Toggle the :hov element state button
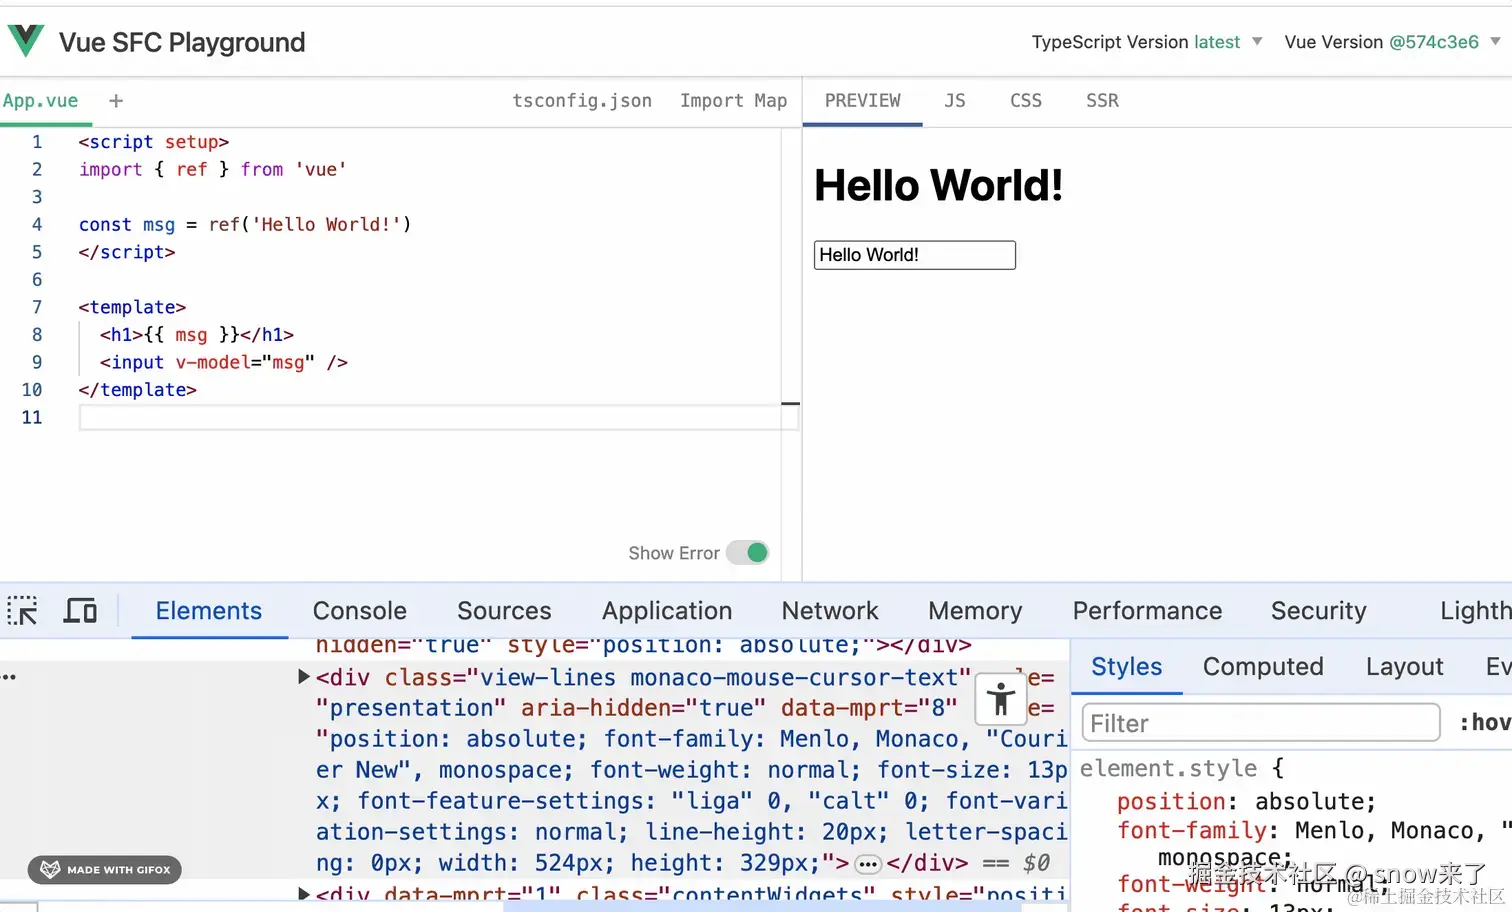The height and width of the screenshot is (912, 1512). click(x=1485, y=723)
